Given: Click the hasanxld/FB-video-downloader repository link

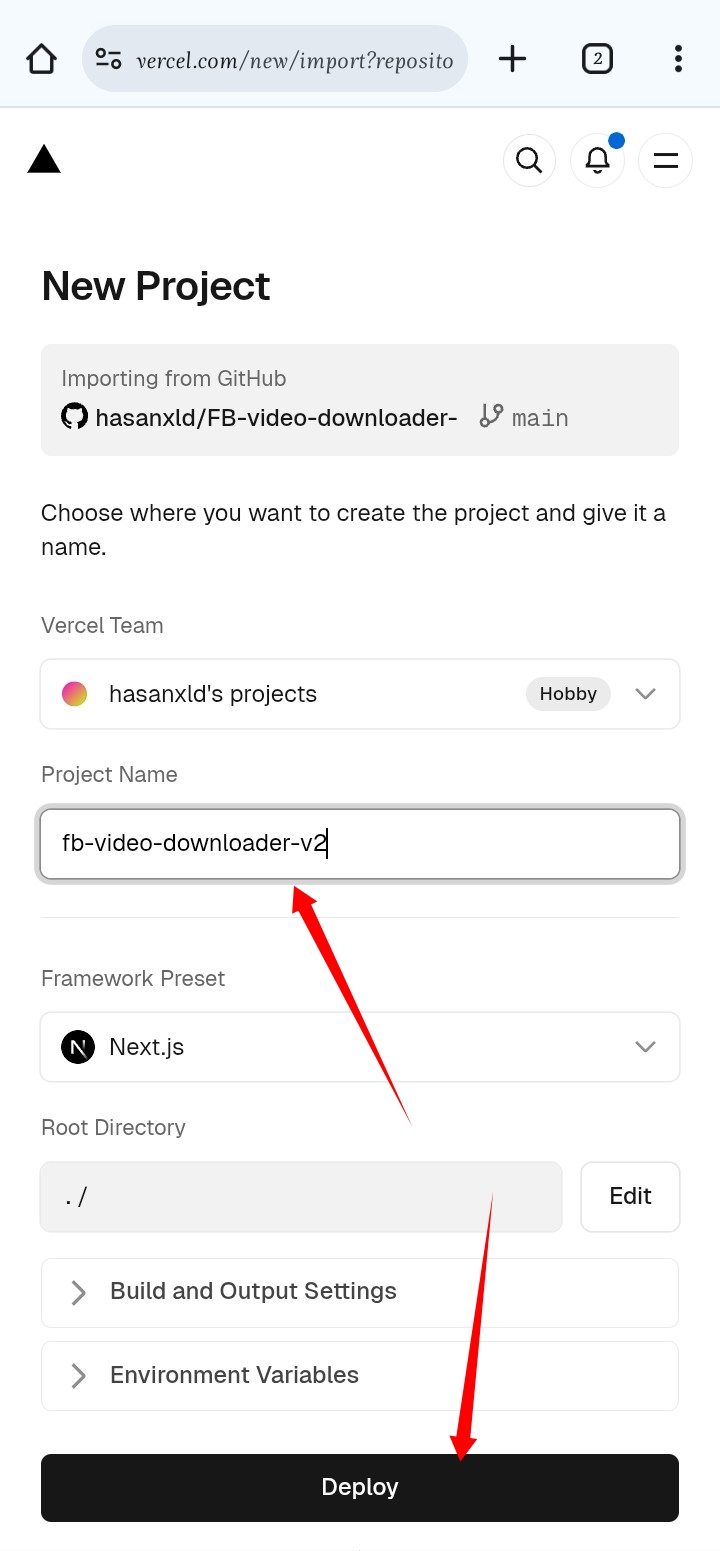Looking at the screenshot, I should click(276, 417).
